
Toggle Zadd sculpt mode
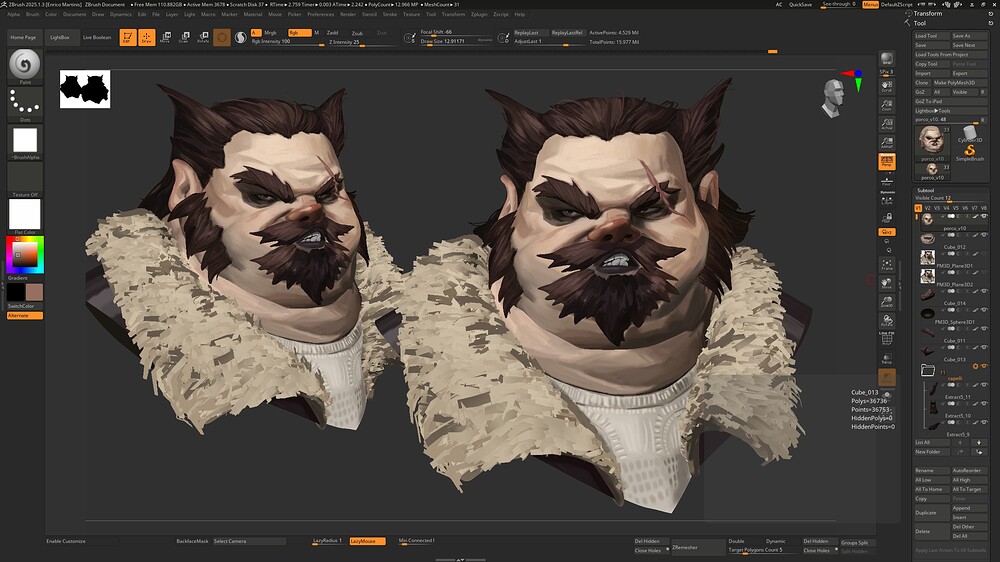[332, 33]
